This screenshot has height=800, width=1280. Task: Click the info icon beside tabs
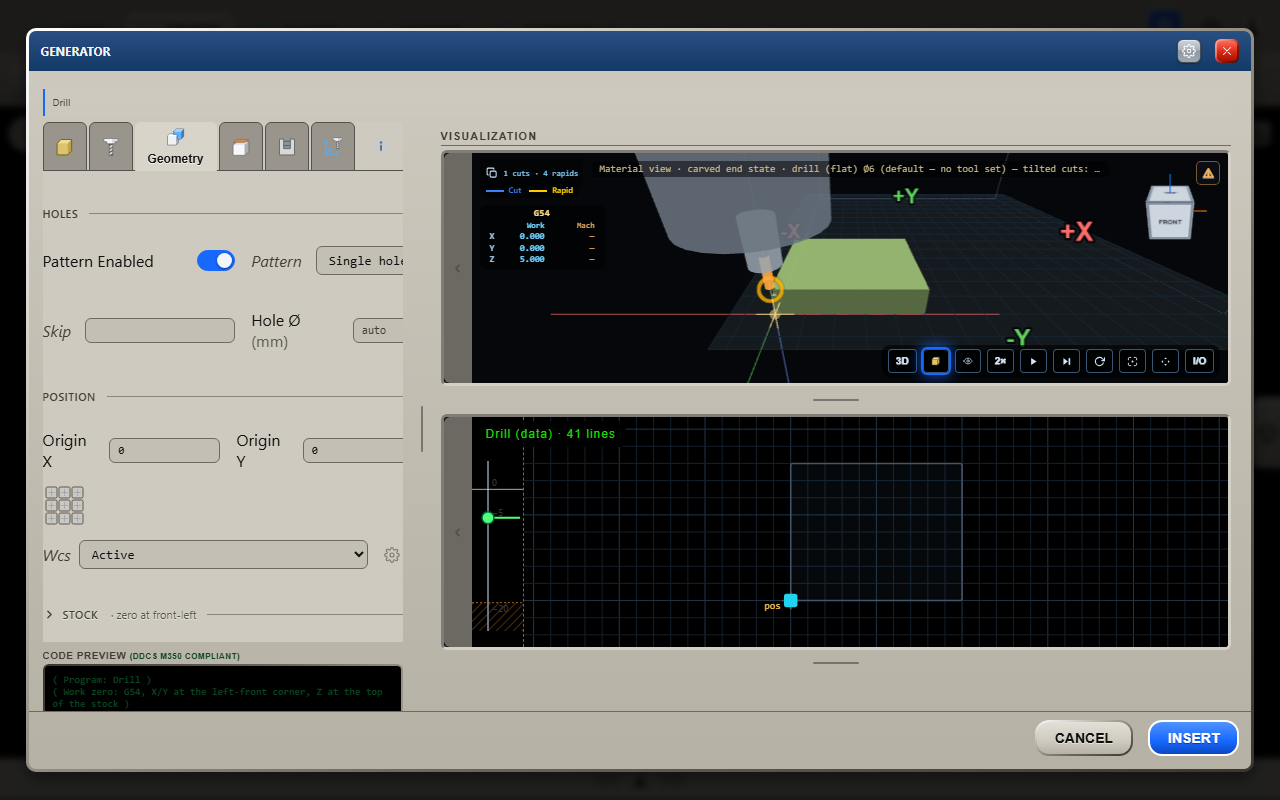coord(381,146)
